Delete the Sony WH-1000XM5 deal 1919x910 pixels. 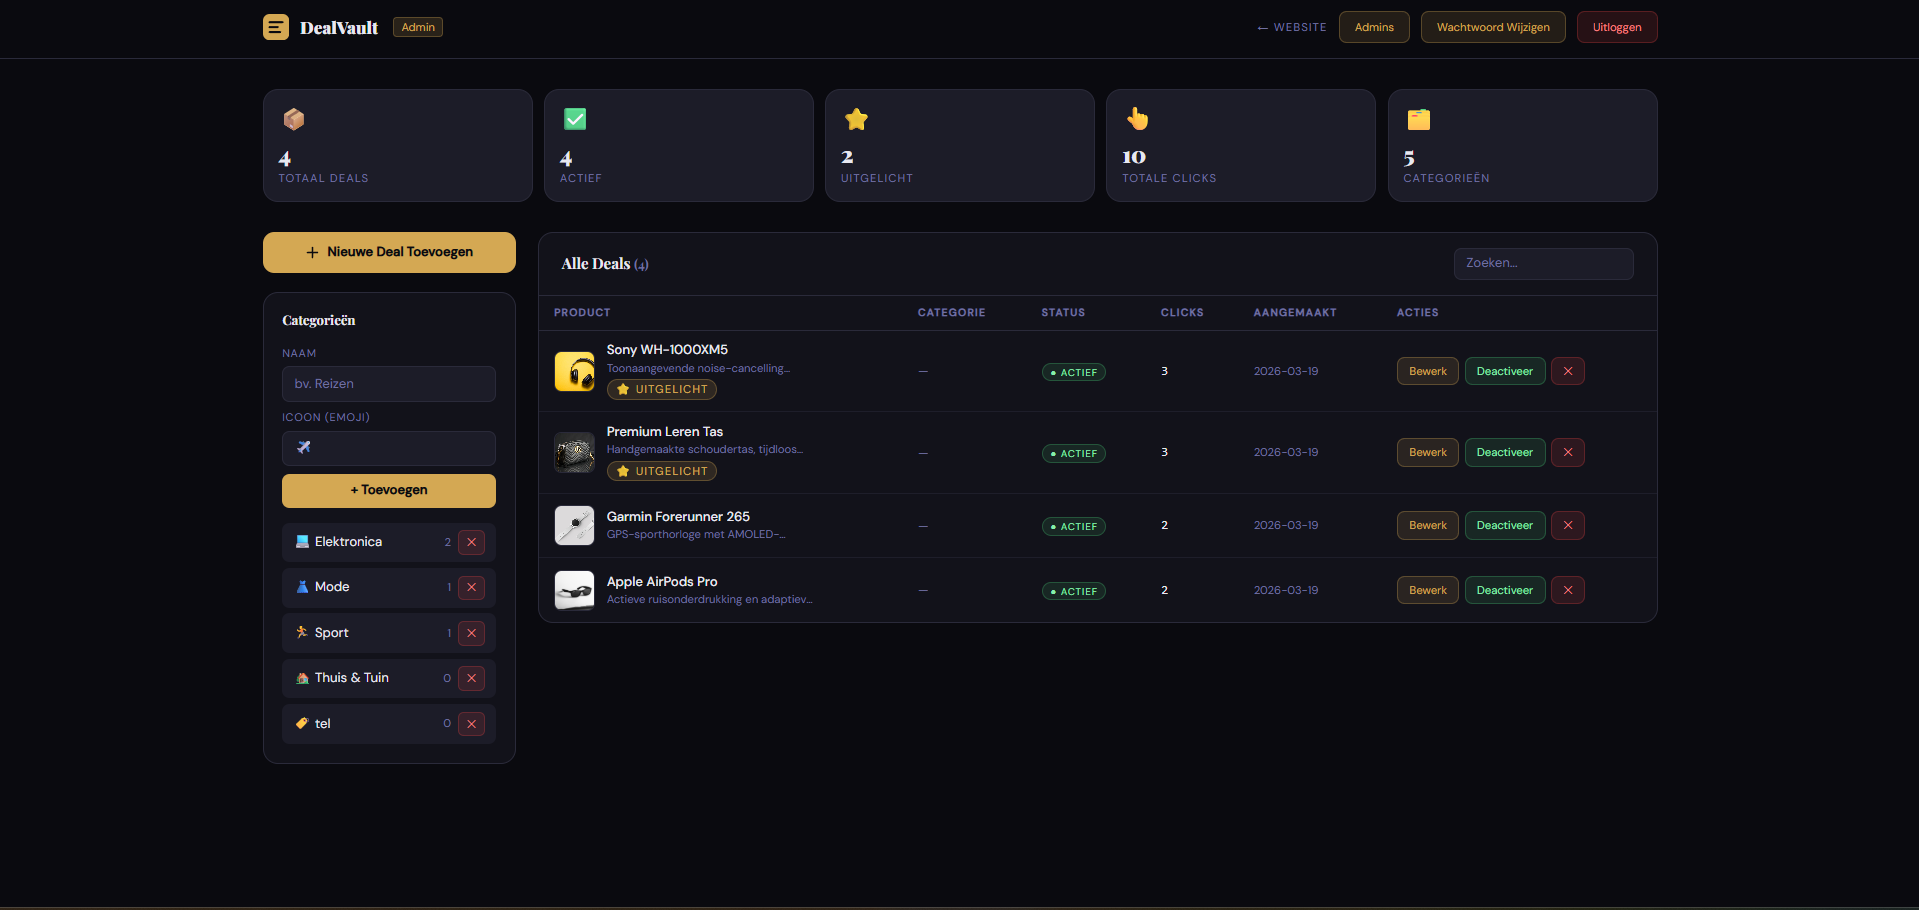[x=1568, y=371]
